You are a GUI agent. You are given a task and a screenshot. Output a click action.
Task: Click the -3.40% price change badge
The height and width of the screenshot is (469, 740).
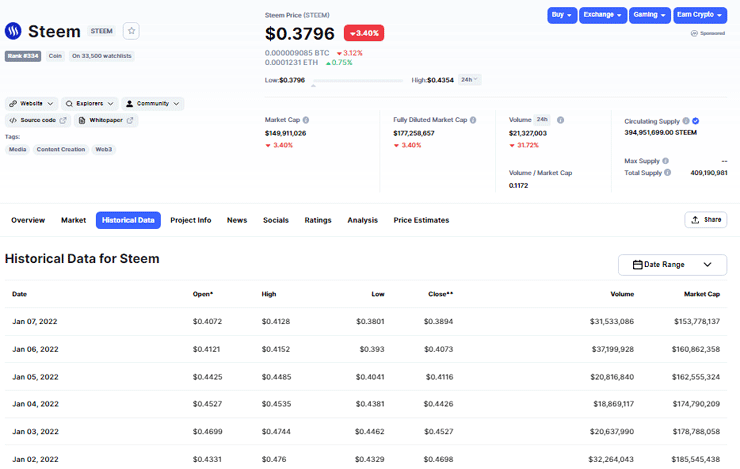[364, 33]
